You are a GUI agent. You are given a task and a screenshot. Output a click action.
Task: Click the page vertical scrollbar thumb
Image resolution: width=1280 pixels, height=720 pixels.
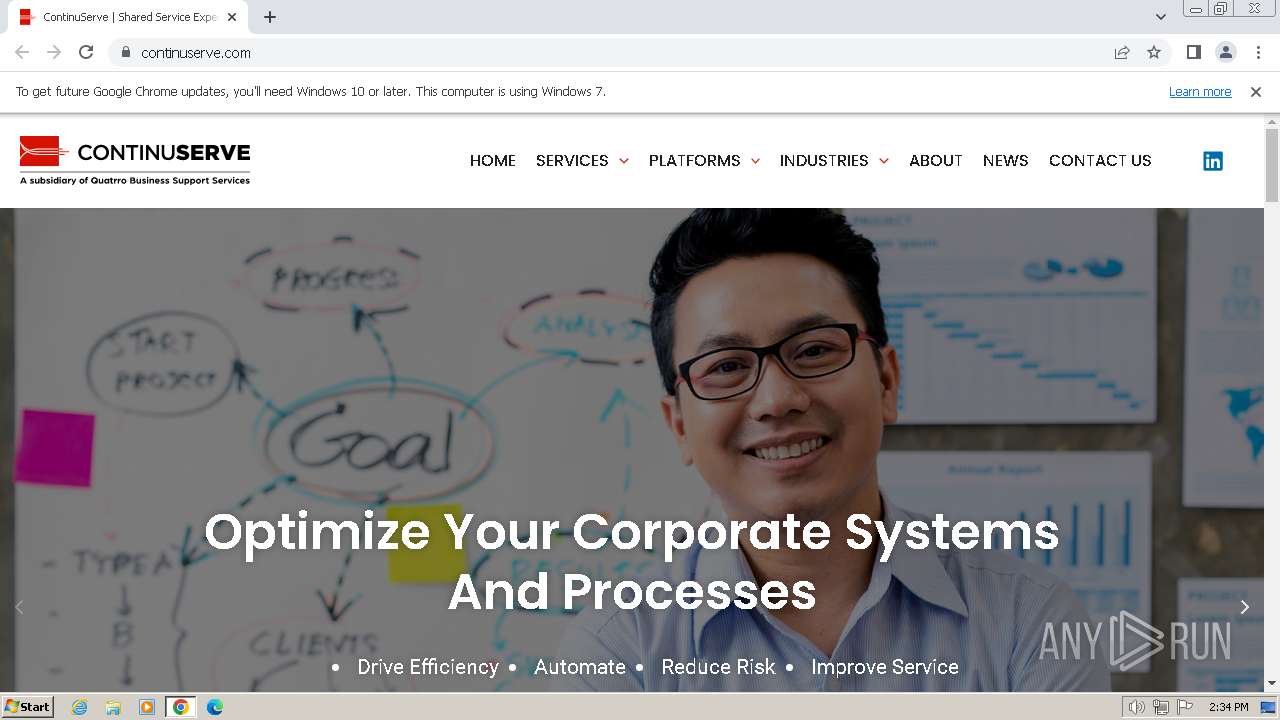coord(1272,165)
